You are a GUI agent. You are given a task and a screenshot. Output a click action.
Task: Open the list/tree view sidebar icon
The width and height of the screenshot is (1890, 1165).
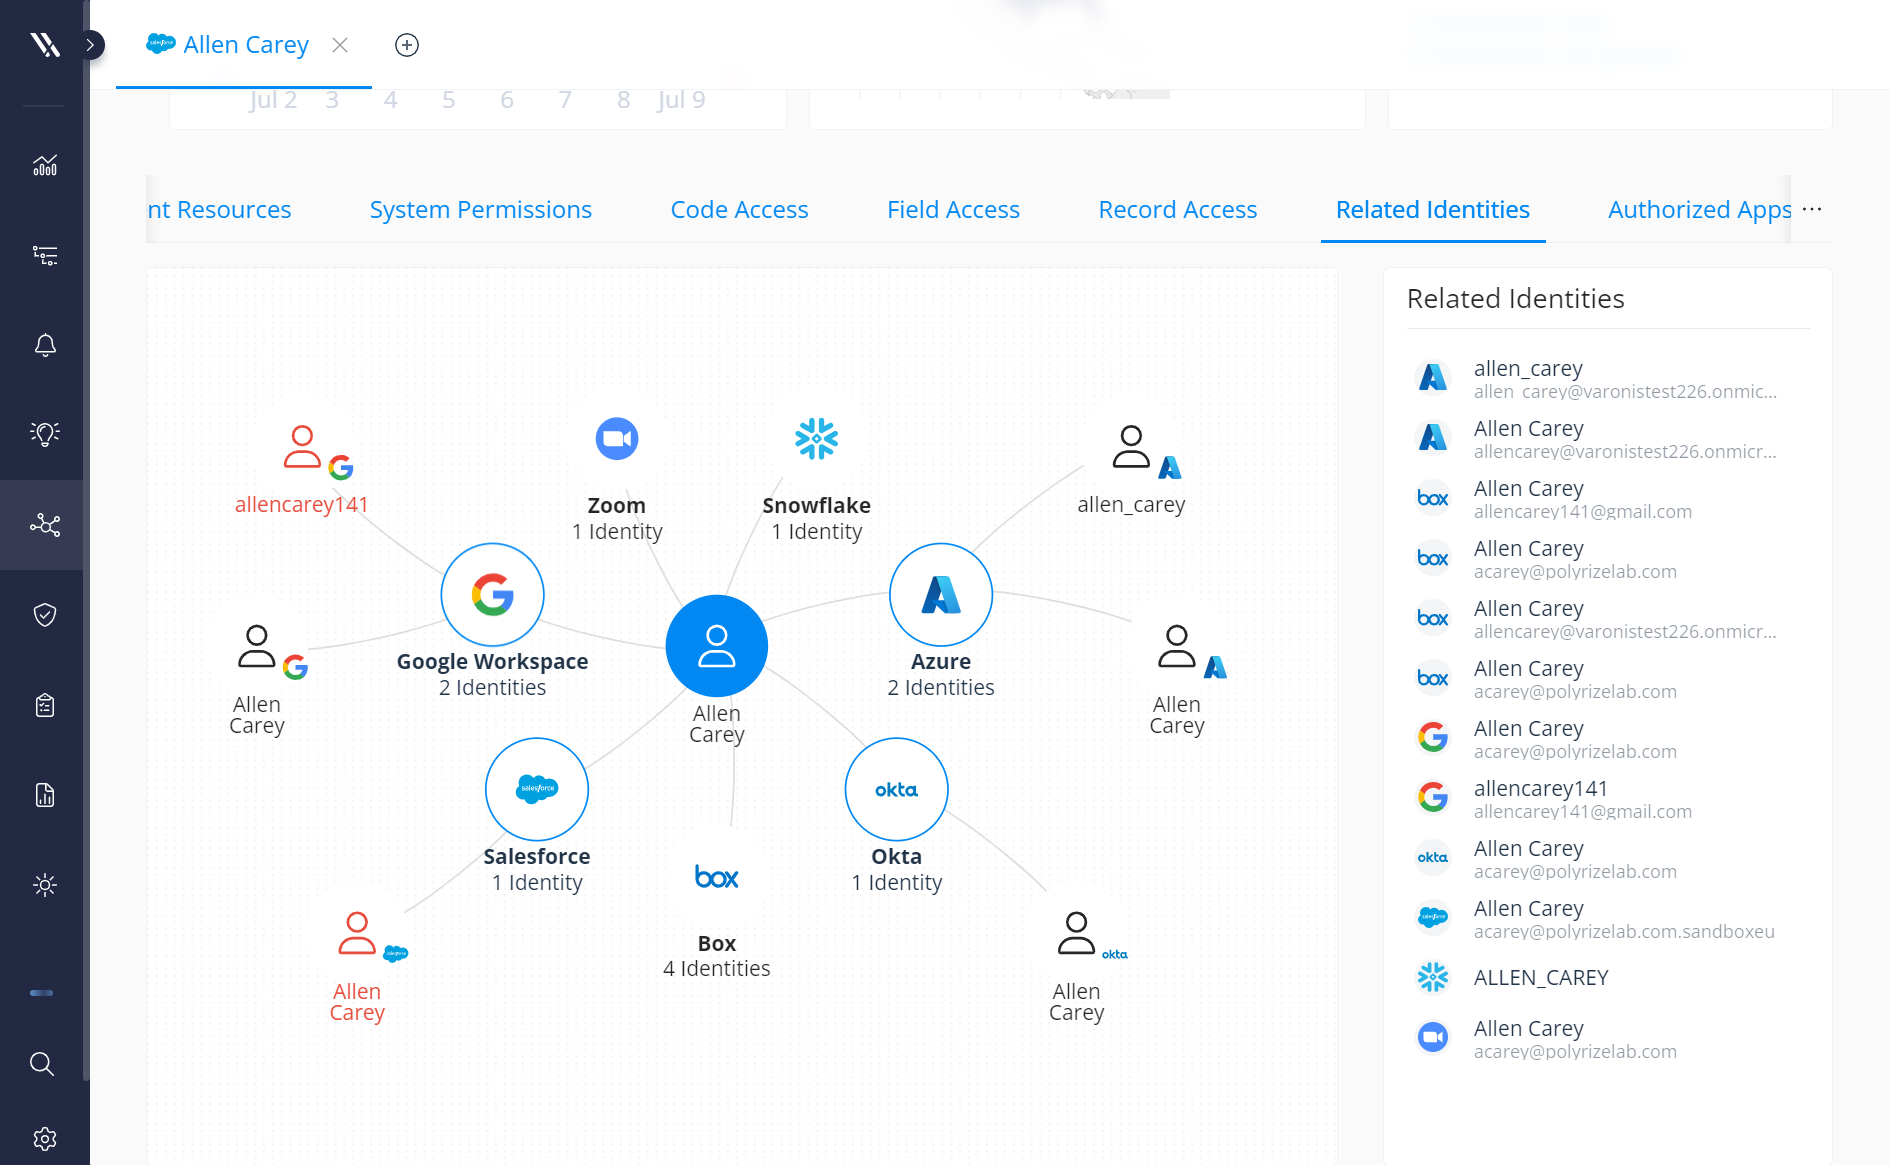[x=45, y=255]
